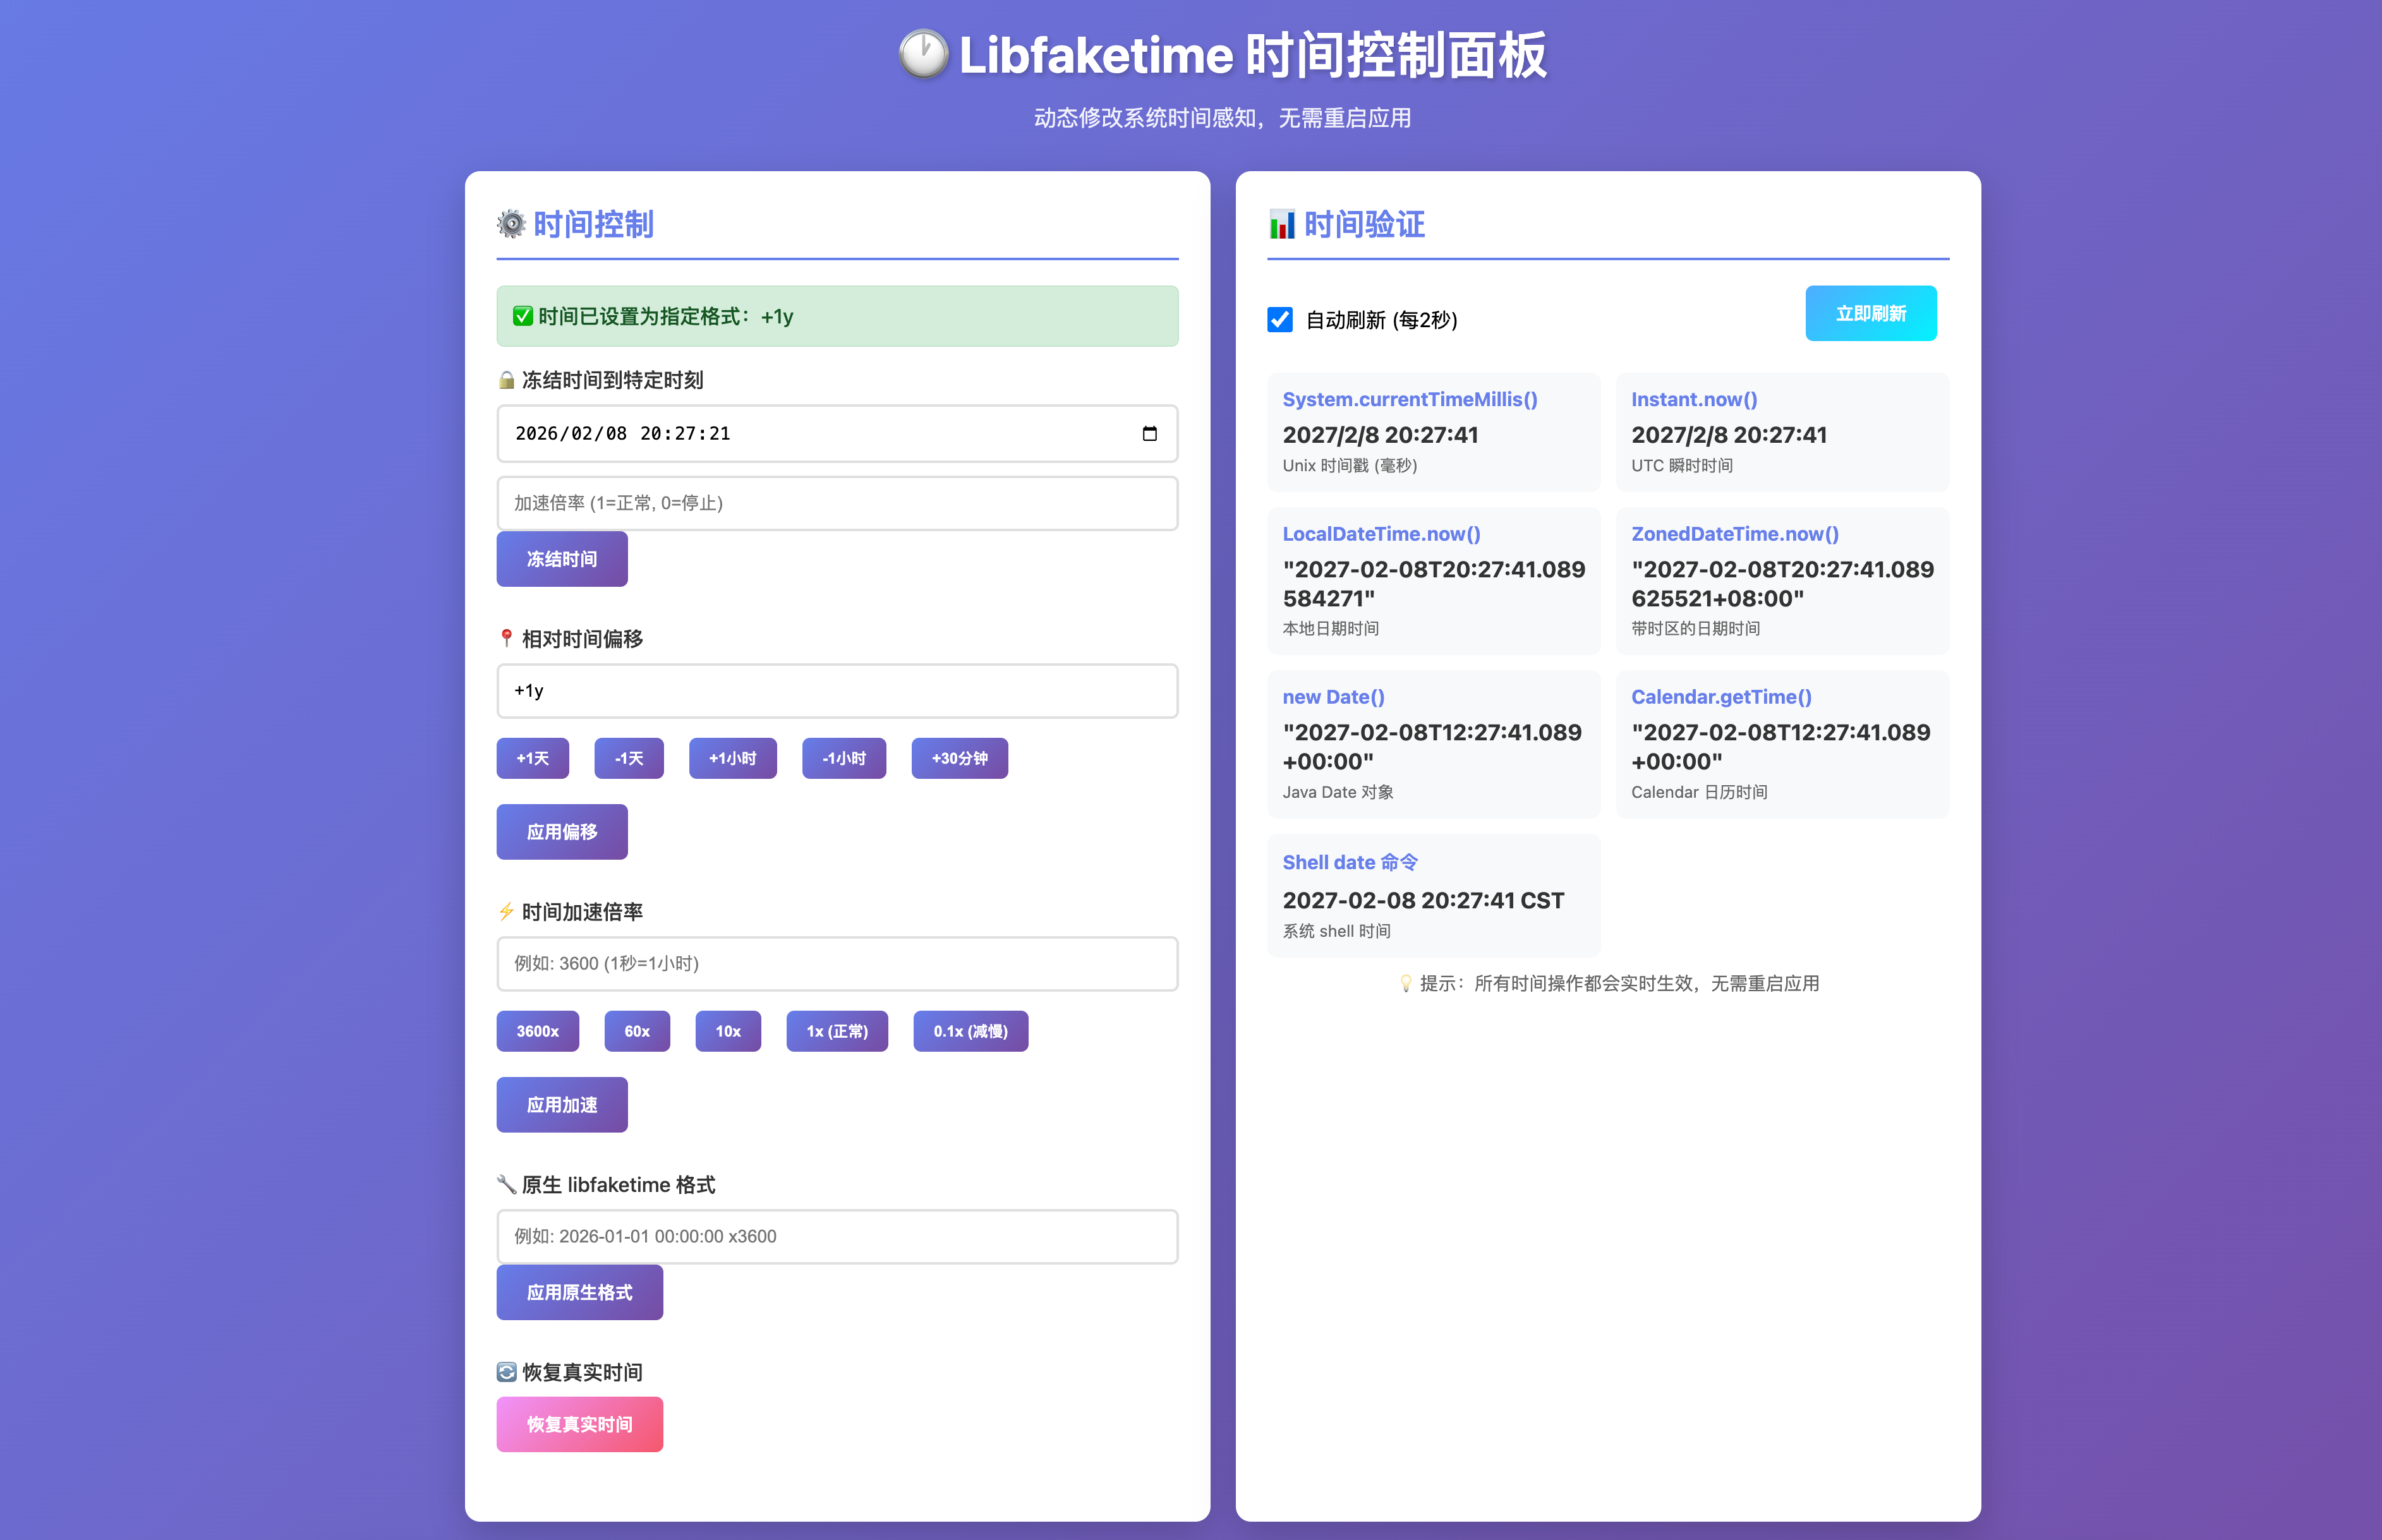Image resolution: width=2382 pixels, height=1540 pixels.
Task: Click the wrench icon next to 原生 libfaketime 格式
Action: (506, 1184)
